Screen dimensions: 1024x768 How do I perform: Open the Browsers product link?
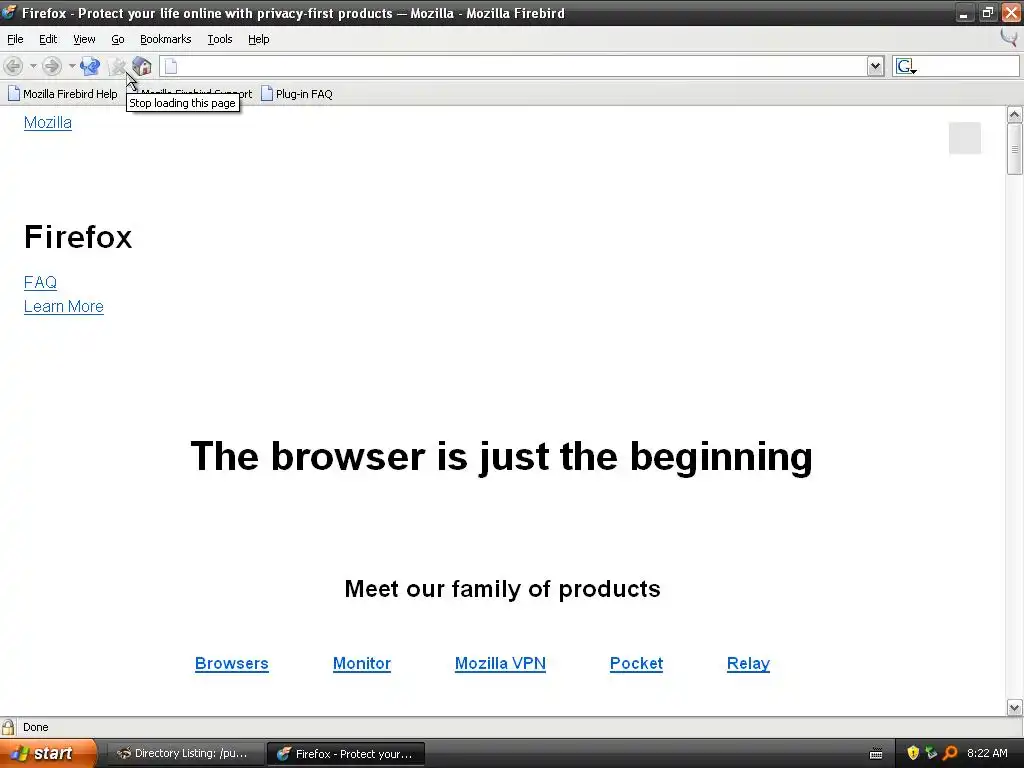click(x=231, y=664)
